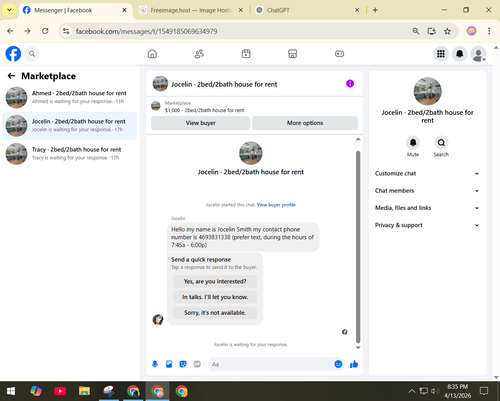Send quick reply Yes, are you interested?
Viewport: 500px width, 401px height.
[x=215, y=281]
